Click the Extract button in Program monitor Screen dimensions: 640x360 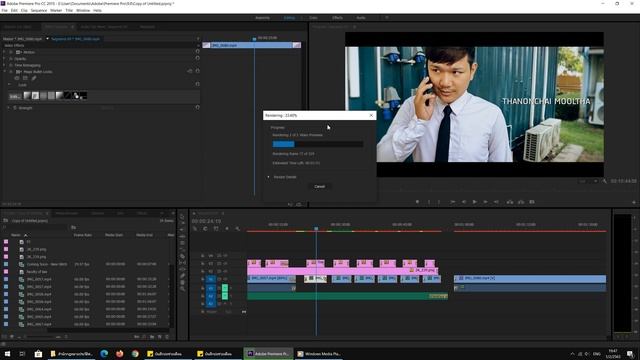click(x=521, y=202)
